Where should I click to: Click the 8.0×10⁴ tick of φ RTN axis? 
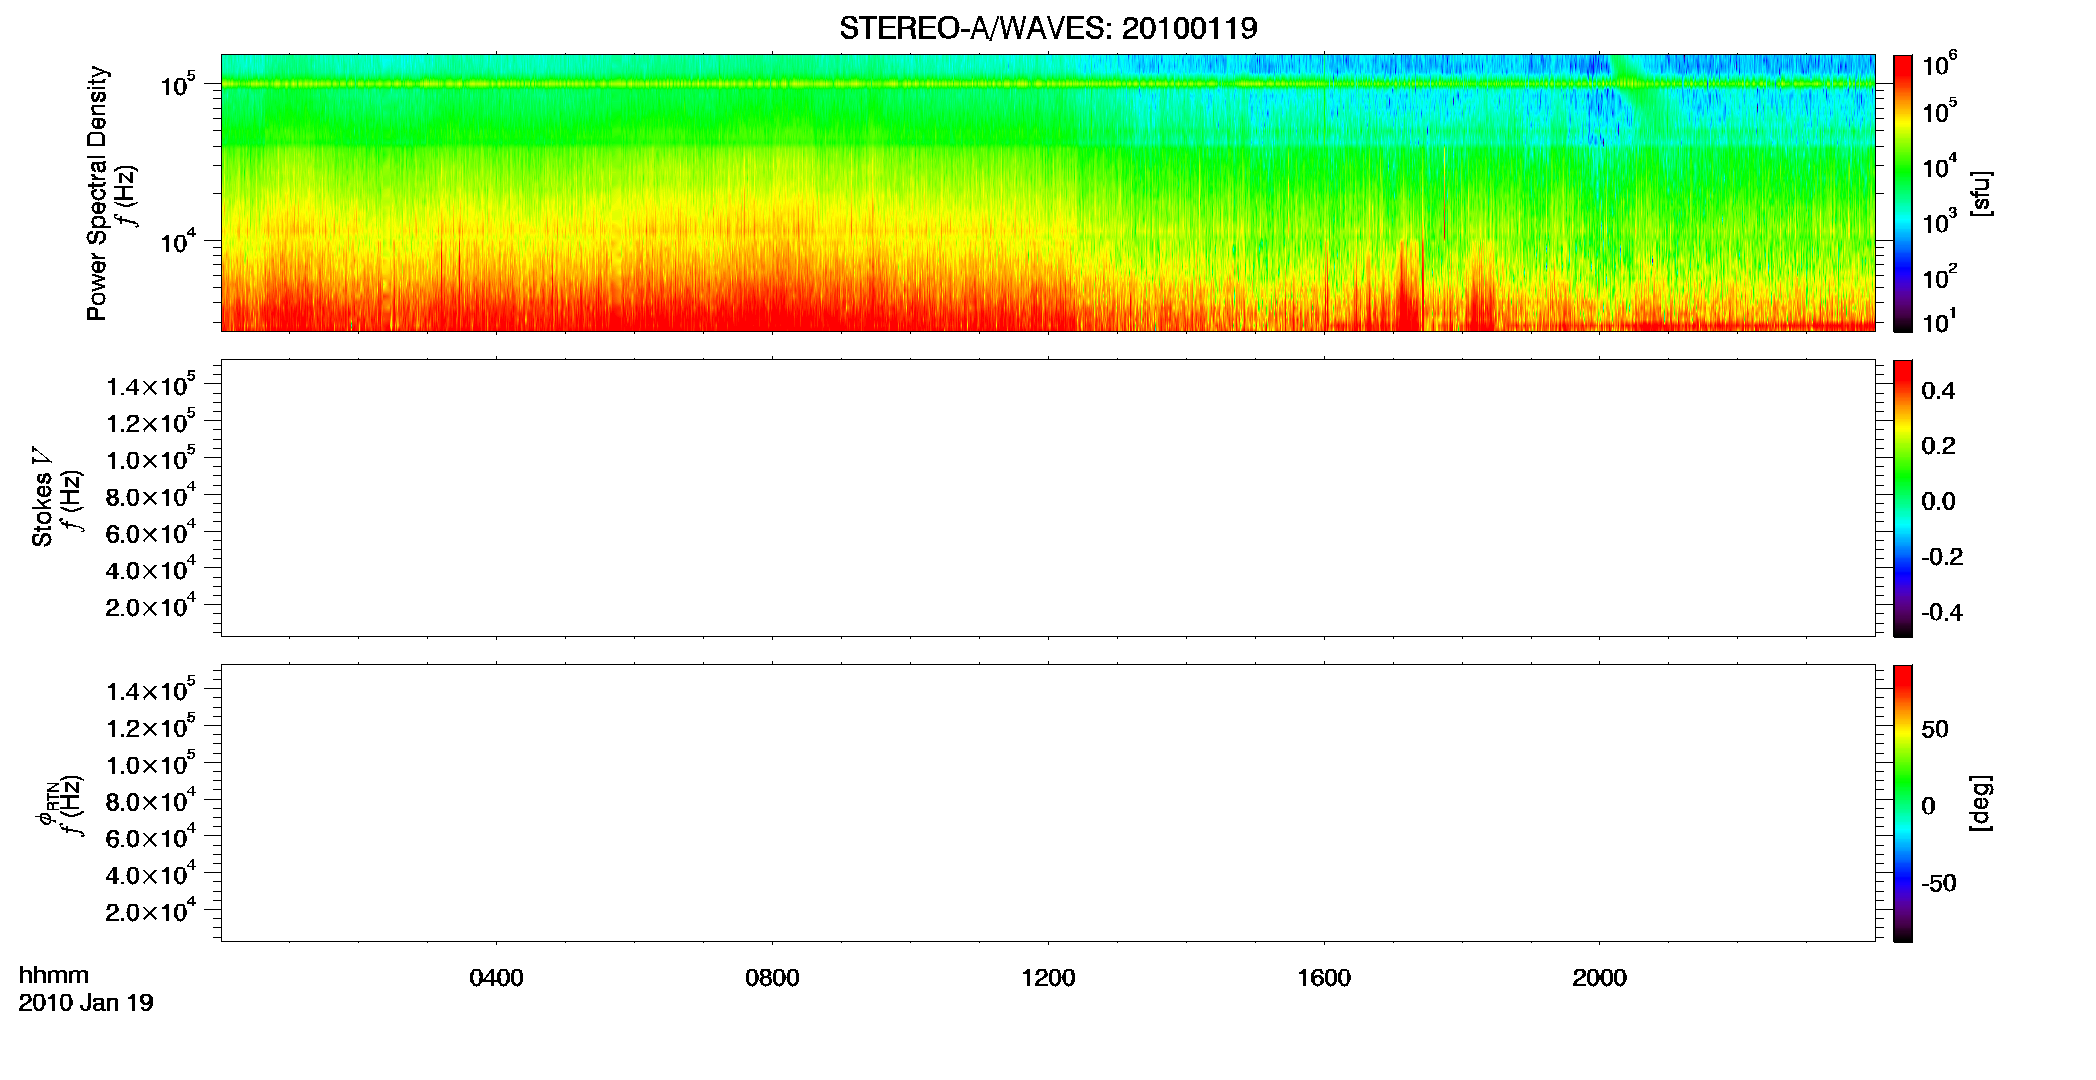click(x=151, y=800)
